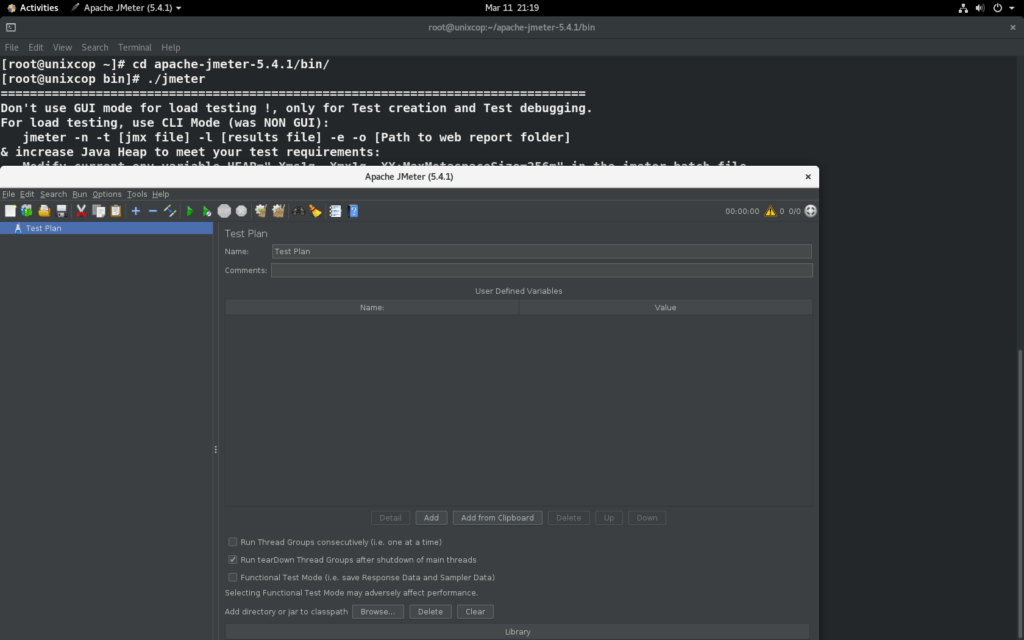Viewport: 1024px width, 640px height.
Task: Click the Open file folder icon
Action: 44,211
